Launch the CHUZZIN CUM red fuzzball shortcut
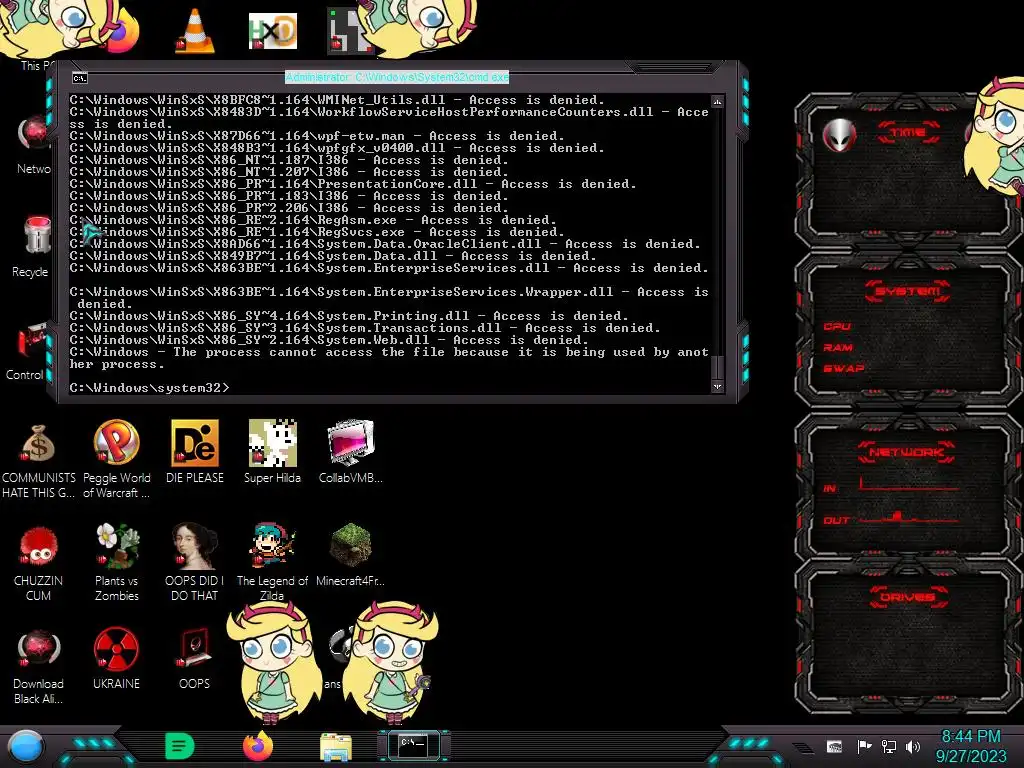 click(x=39, y=563)
